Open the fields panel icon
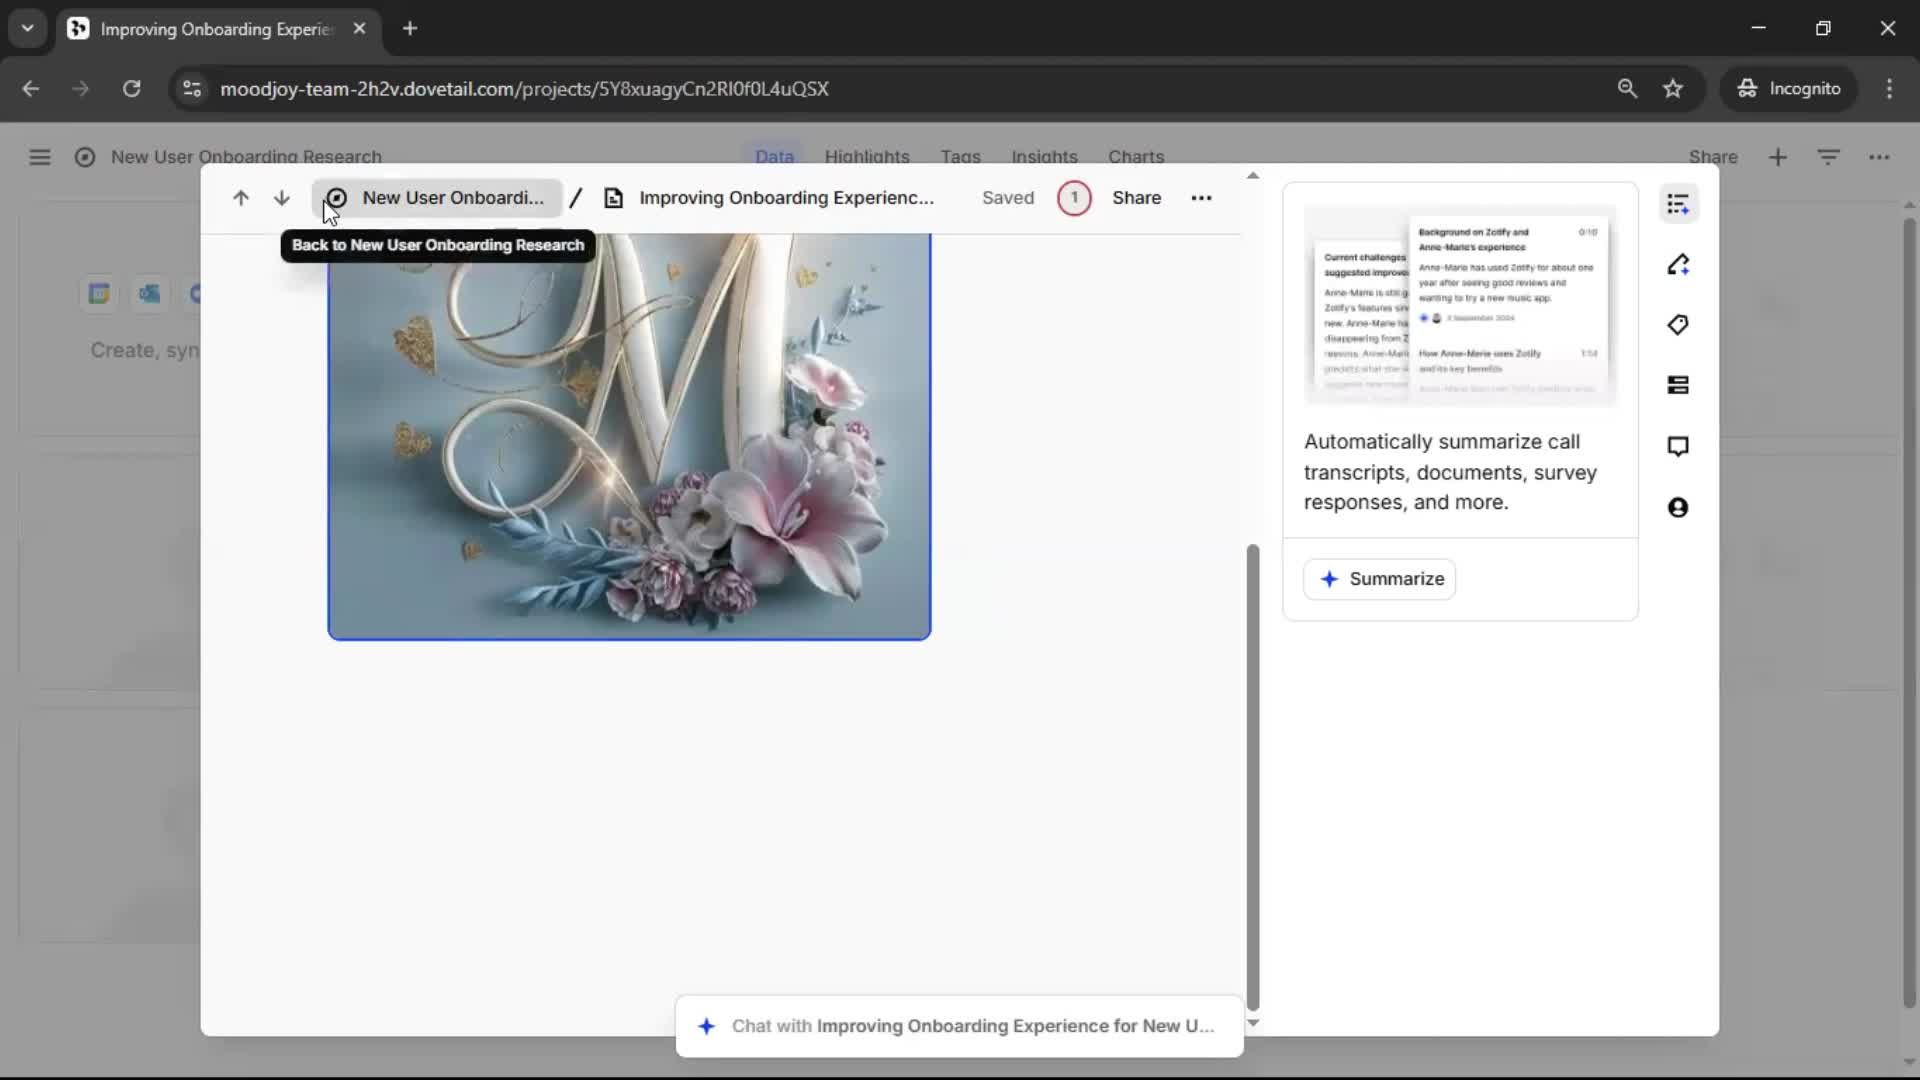Screen dimensions: 1920x1080 tap(1678, 385)
